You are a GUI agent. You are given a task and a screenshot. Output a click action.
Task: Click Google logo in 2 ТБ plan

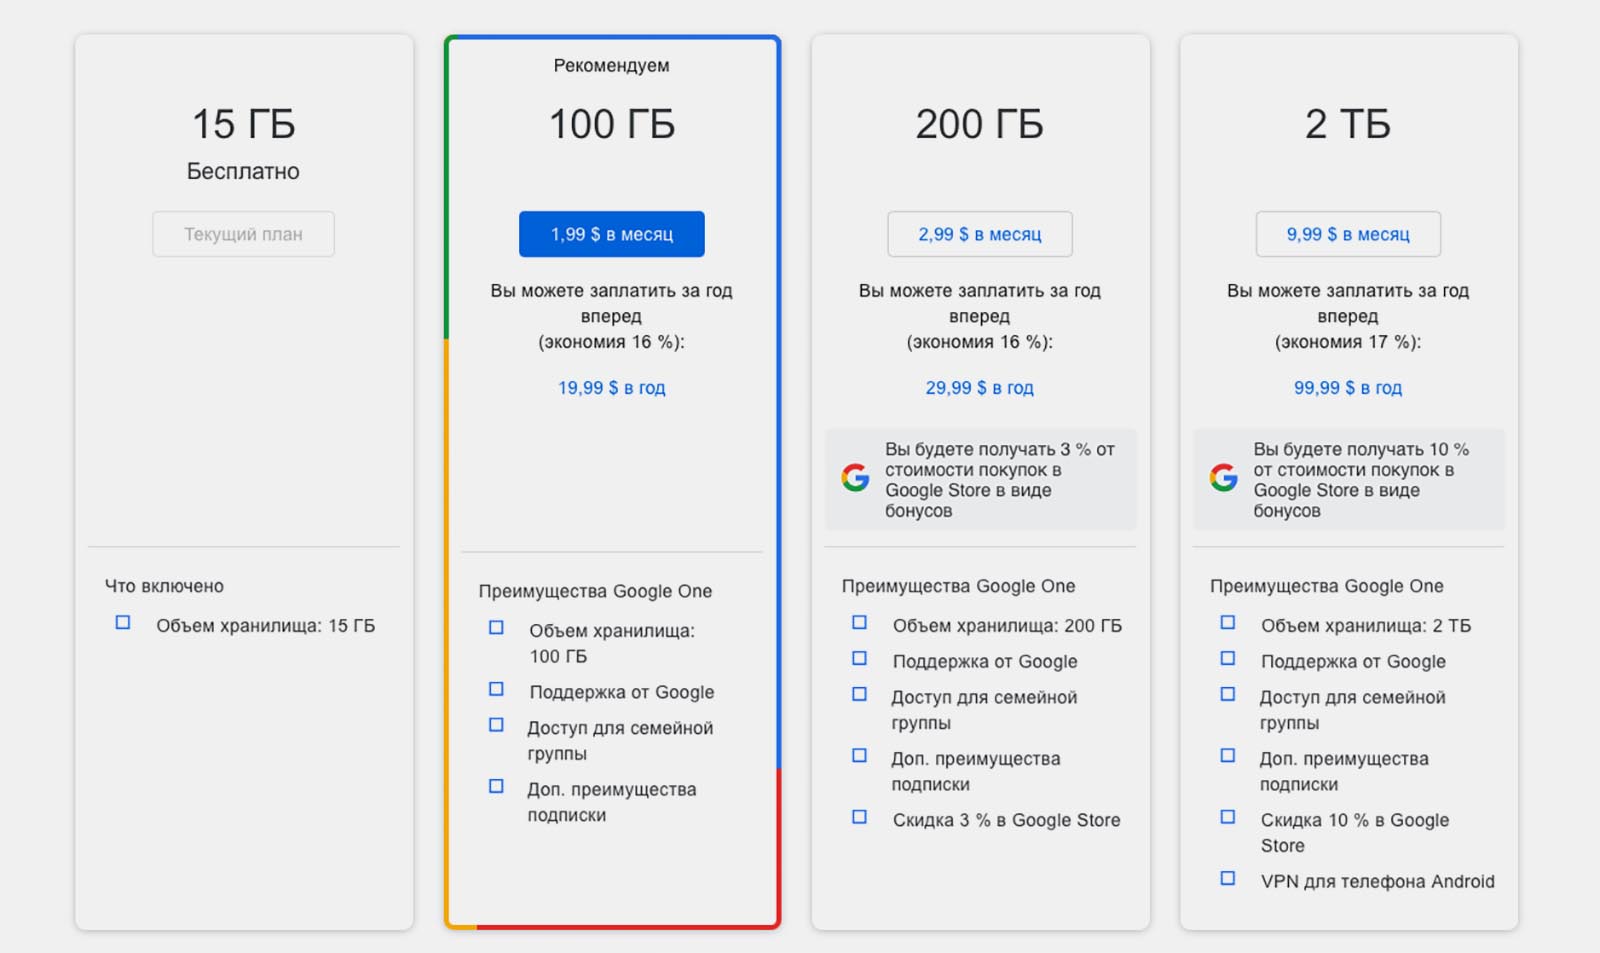[1223, 478]
